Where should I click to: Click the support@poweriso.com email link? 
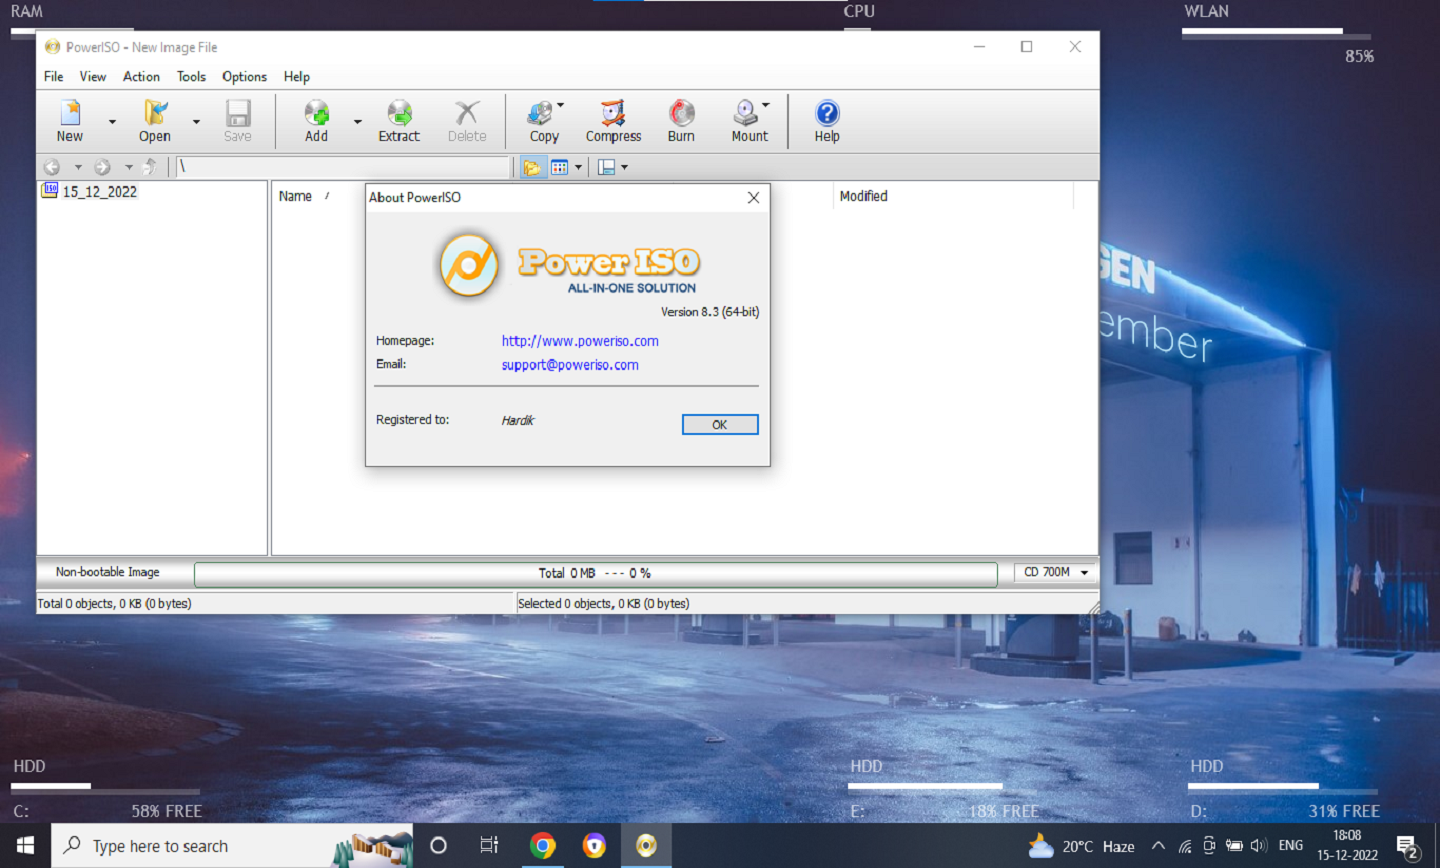click(x=570, y=365)
